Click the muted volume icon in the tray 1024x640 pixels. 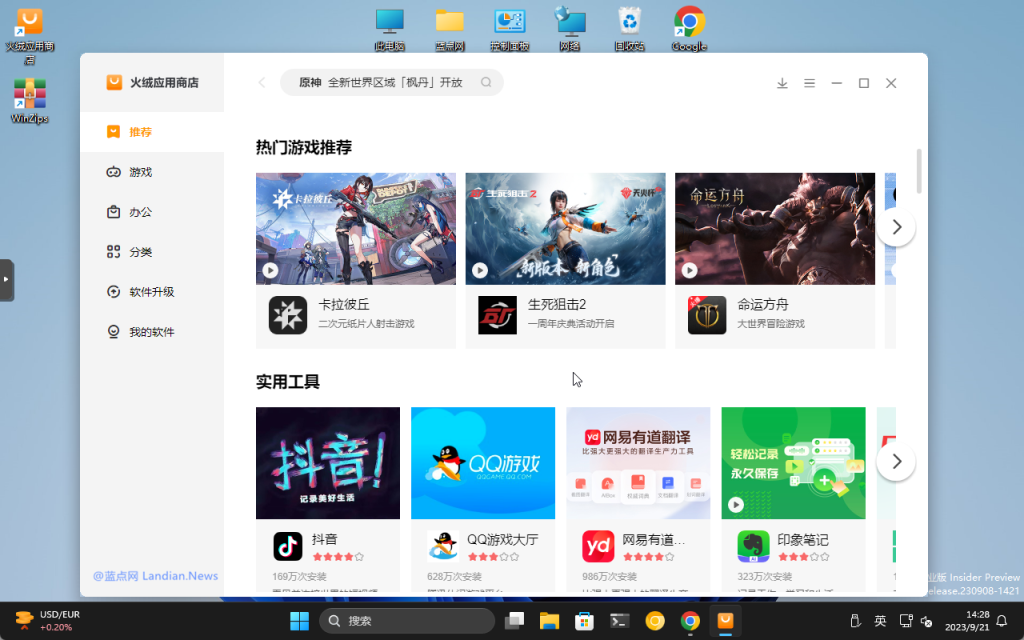pyautogui.click(x=926, y=620)
